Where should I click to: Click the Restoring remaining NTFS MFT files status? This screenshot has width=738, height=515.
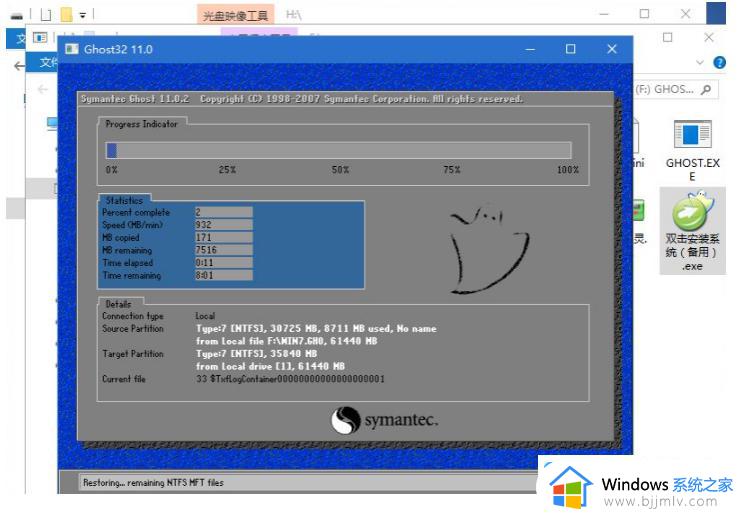(153, 483)
